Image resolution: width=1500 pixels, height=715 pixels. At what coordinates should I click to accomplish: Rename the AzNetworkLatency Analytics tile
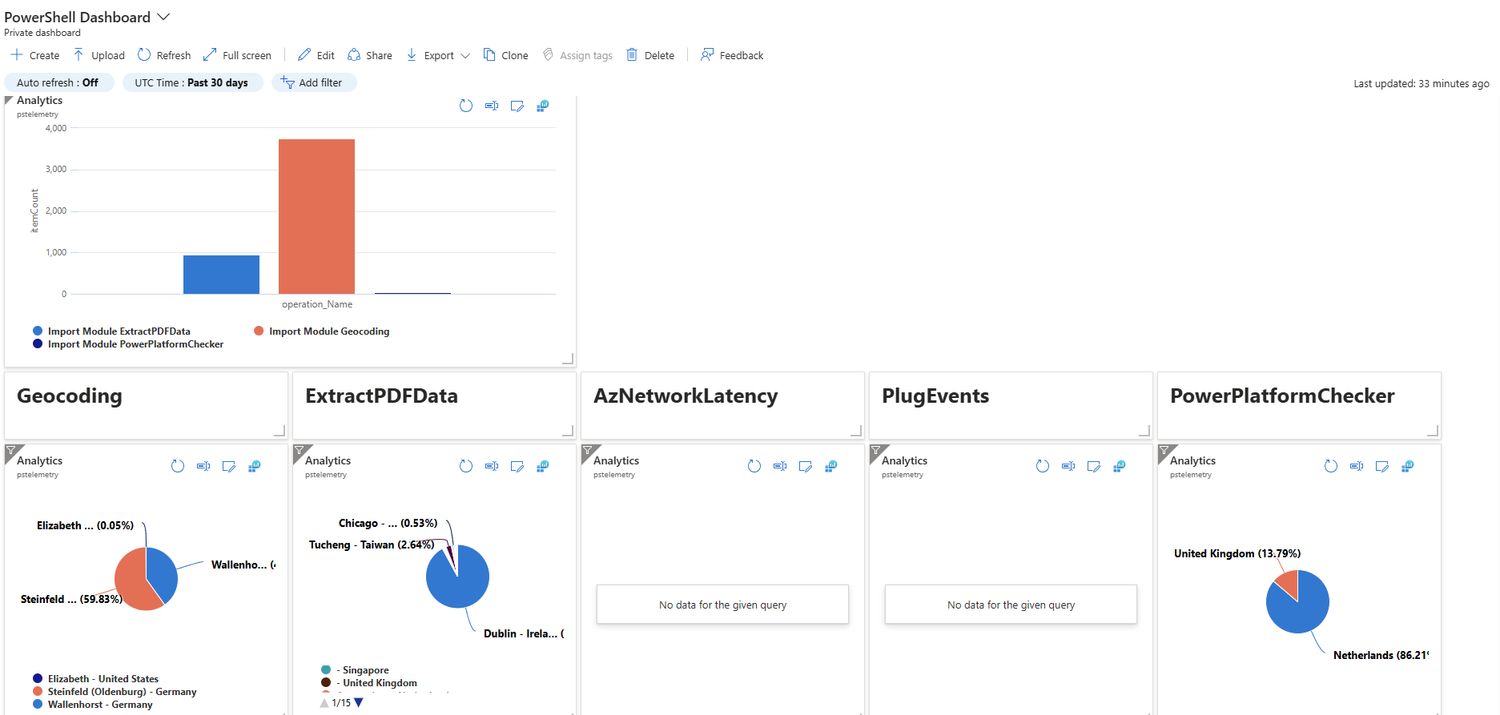click(780, 466)
